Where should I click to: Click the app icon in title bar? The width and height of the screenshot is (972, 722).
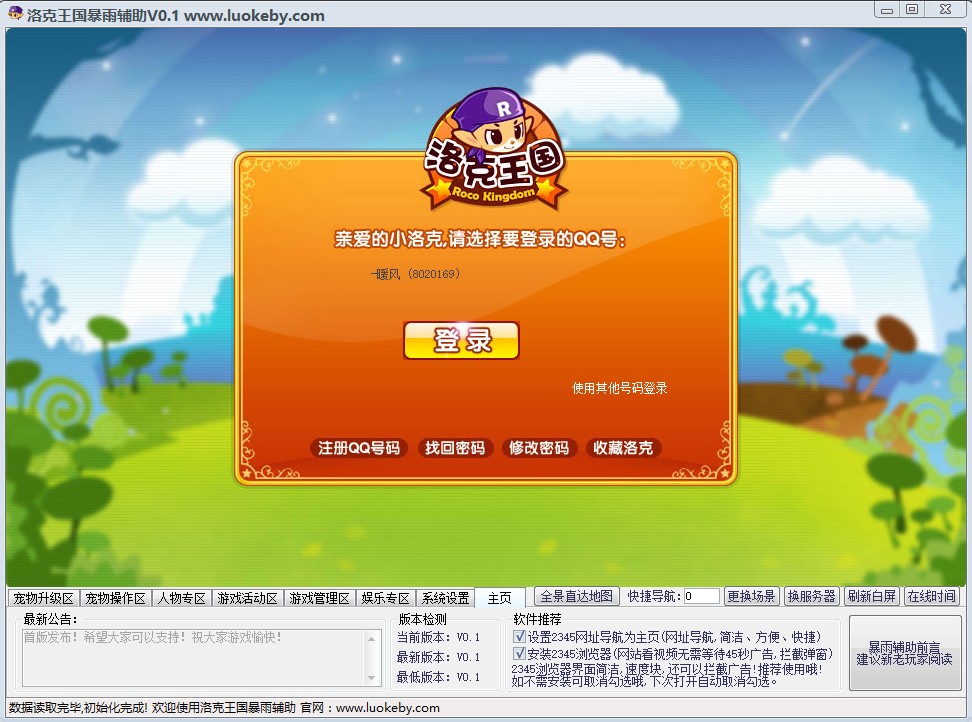(x=15, y=14)
